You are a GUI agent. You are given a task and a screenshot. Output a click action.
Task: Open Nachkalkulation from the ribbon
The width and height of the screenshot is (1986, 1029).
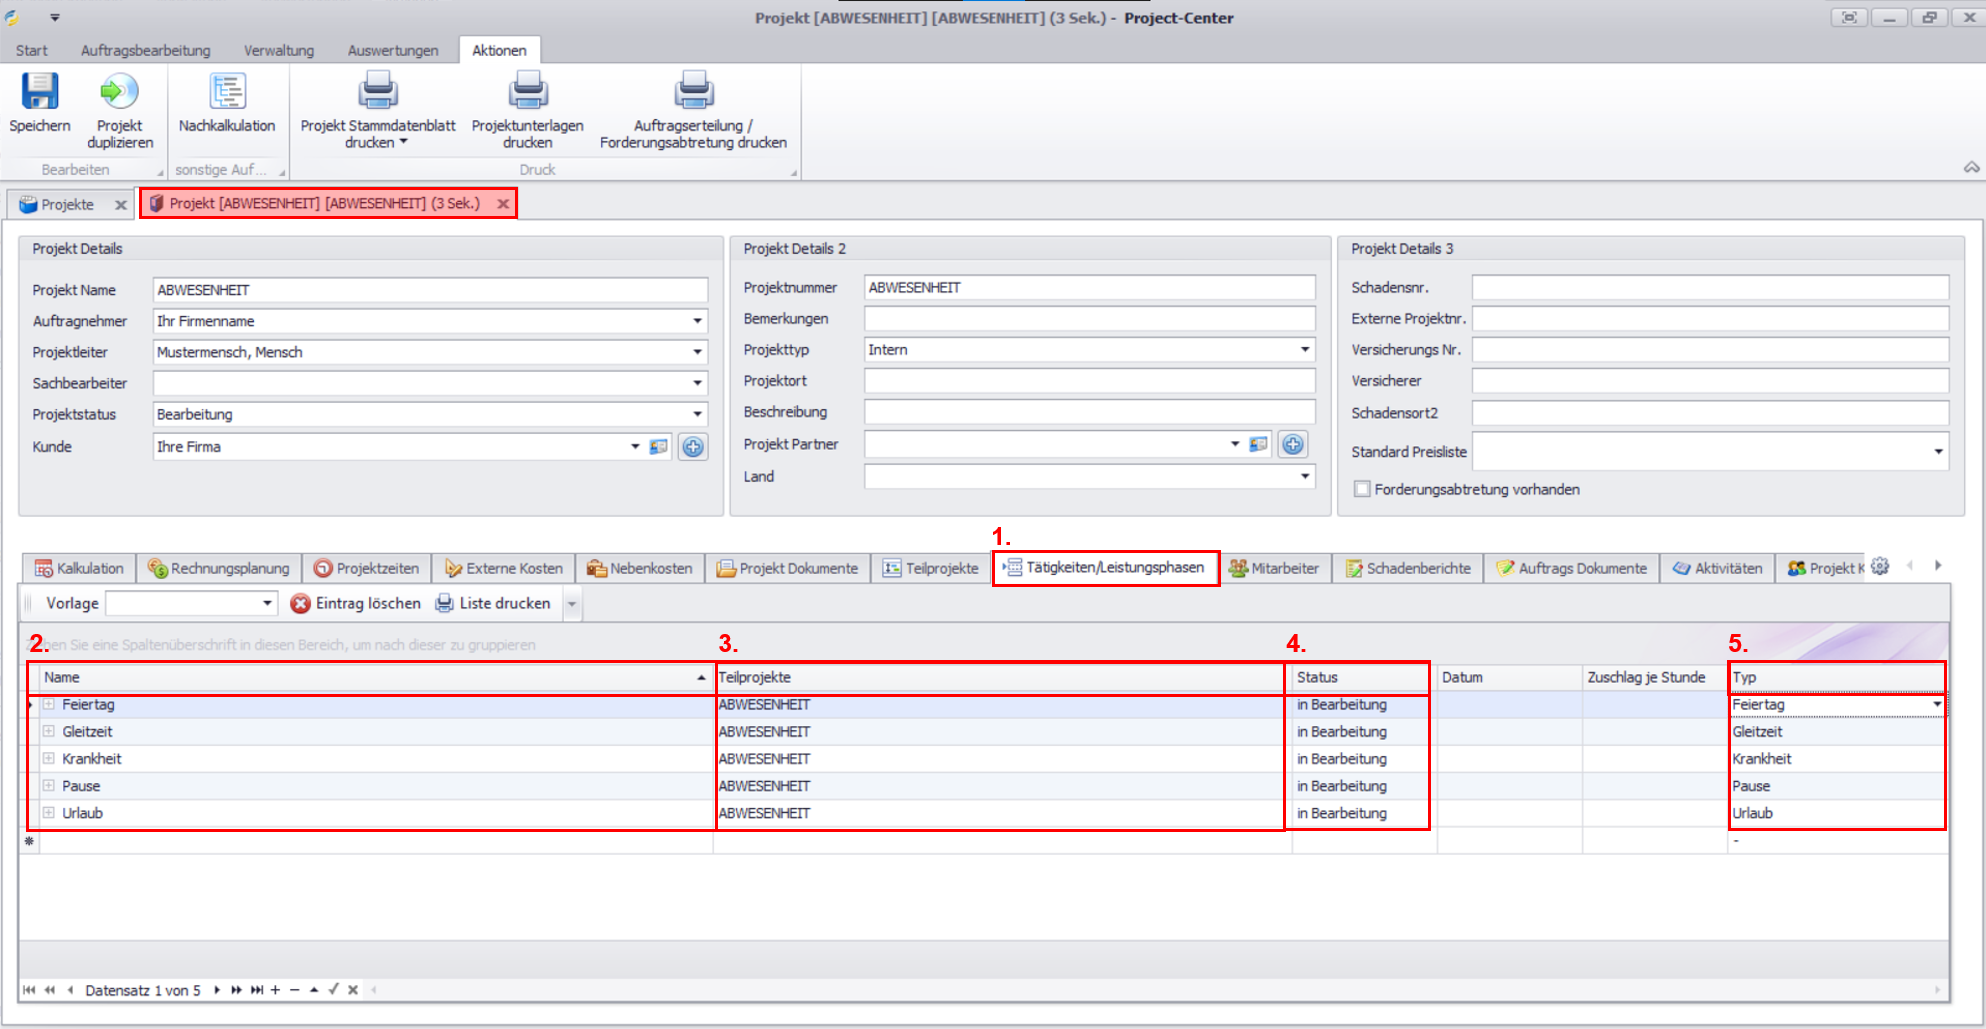pyautogui.click(x=227, y=92)
